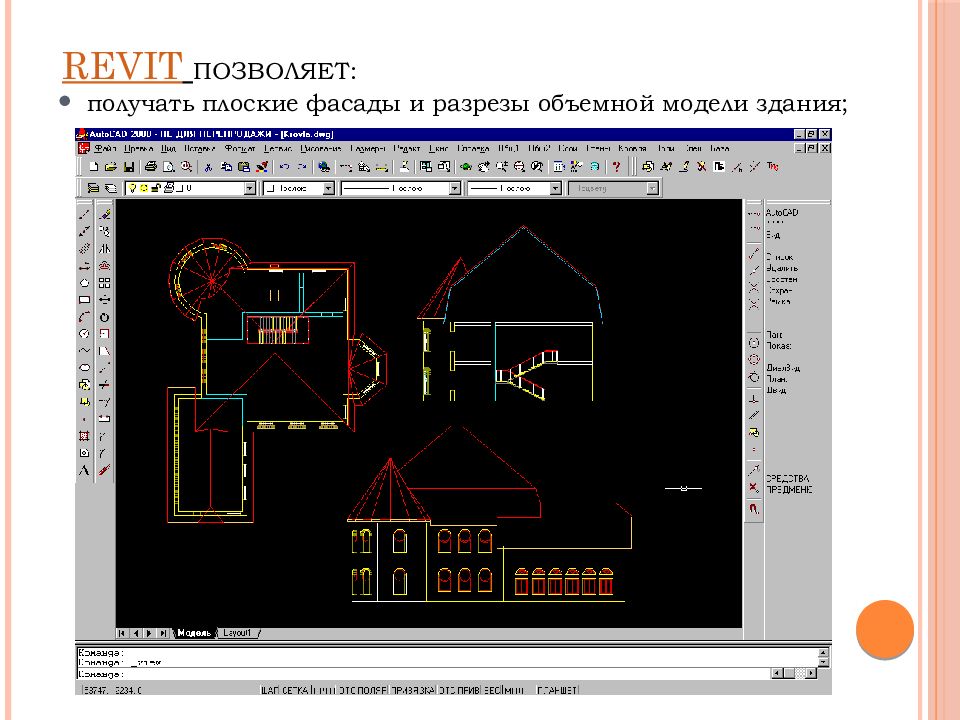Toggle ПРИВЯЗКА object snap in the status bar

click(x=413, y=690)
